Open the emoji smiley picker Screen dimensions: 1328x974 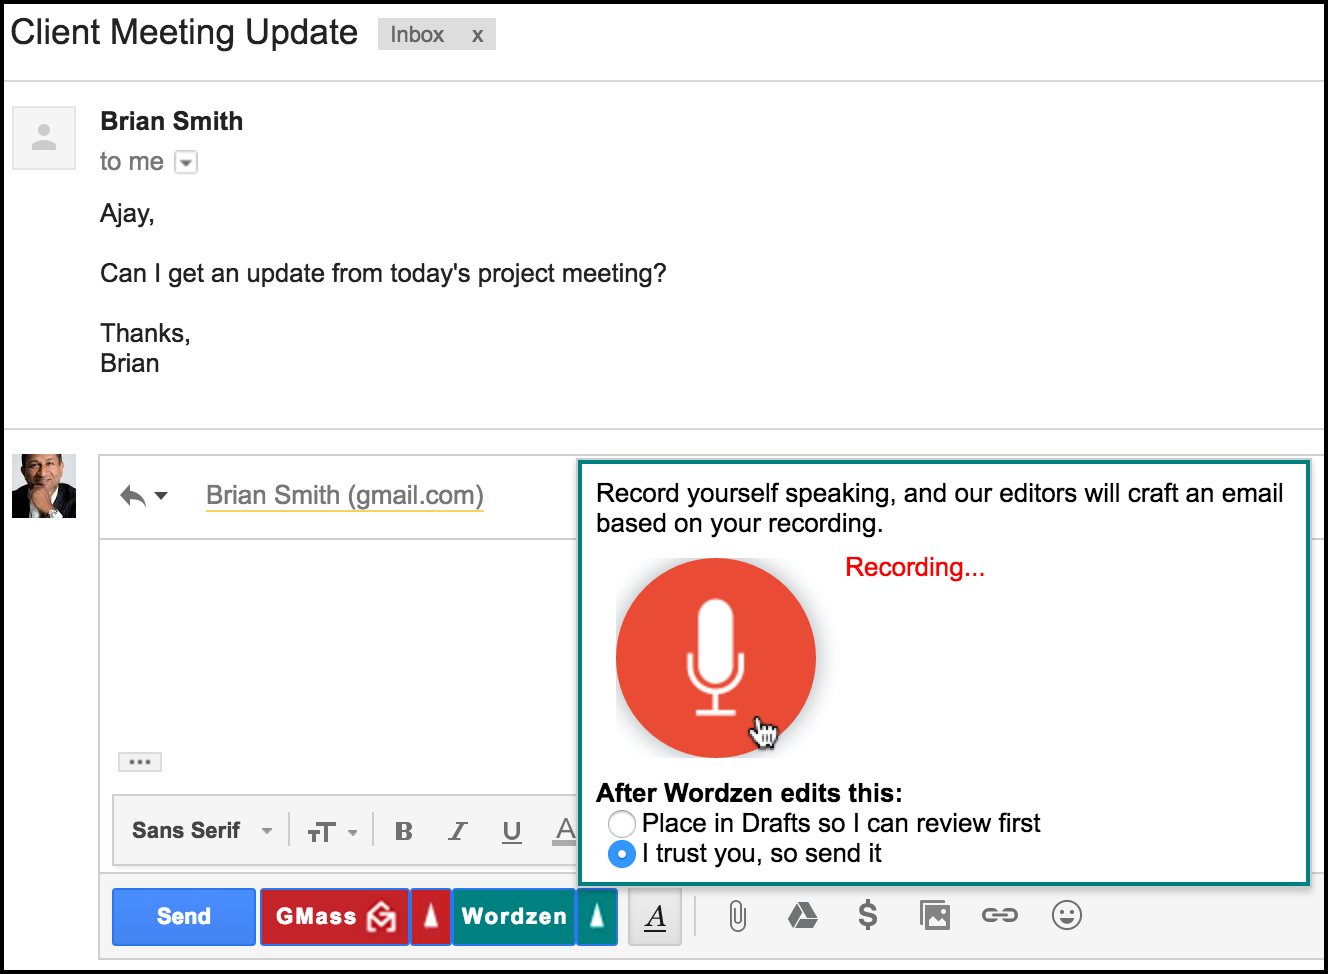1067,915
